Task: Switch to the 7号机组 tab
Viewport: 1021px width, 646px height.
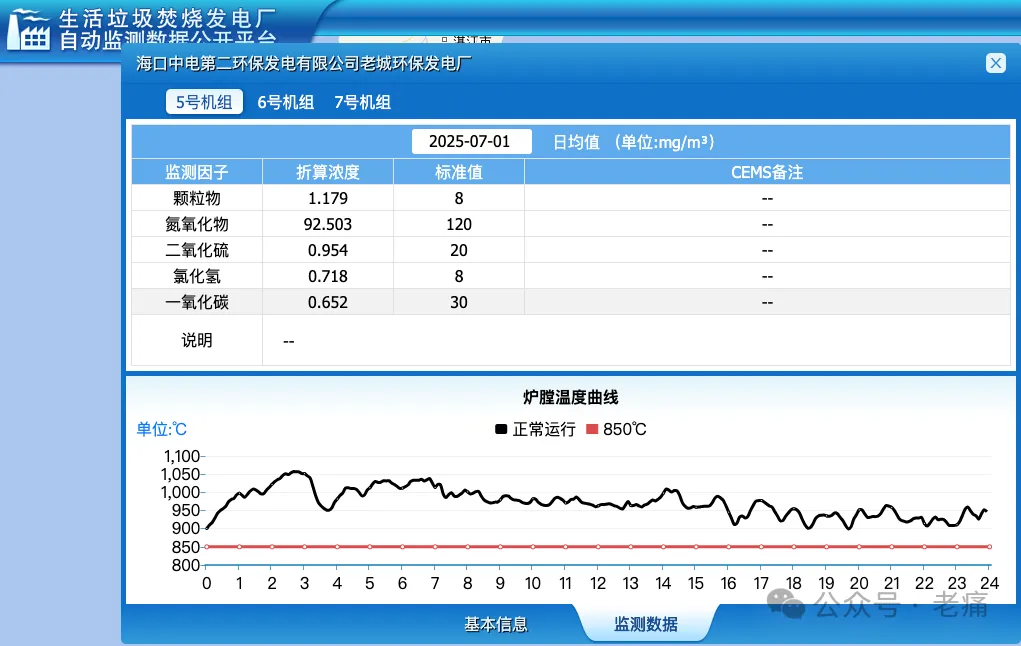Action: 363,102
